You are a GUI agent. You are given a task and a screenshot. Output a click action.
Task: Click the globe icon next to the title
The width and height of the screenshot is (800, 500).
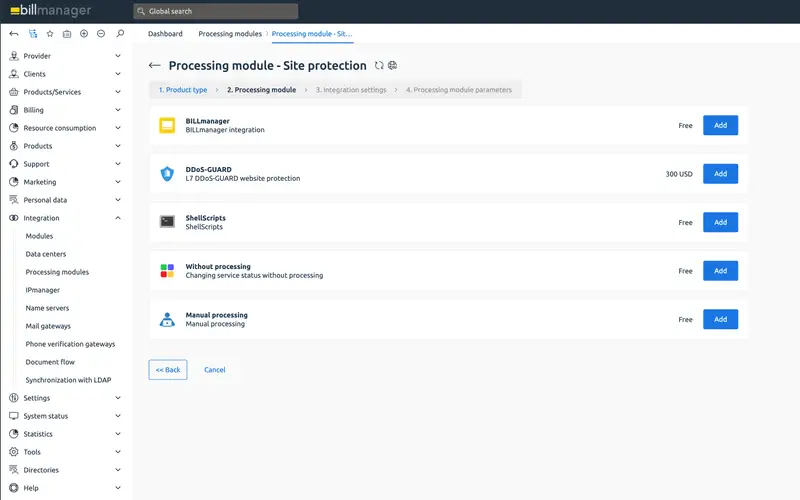[x=392, y=65]
